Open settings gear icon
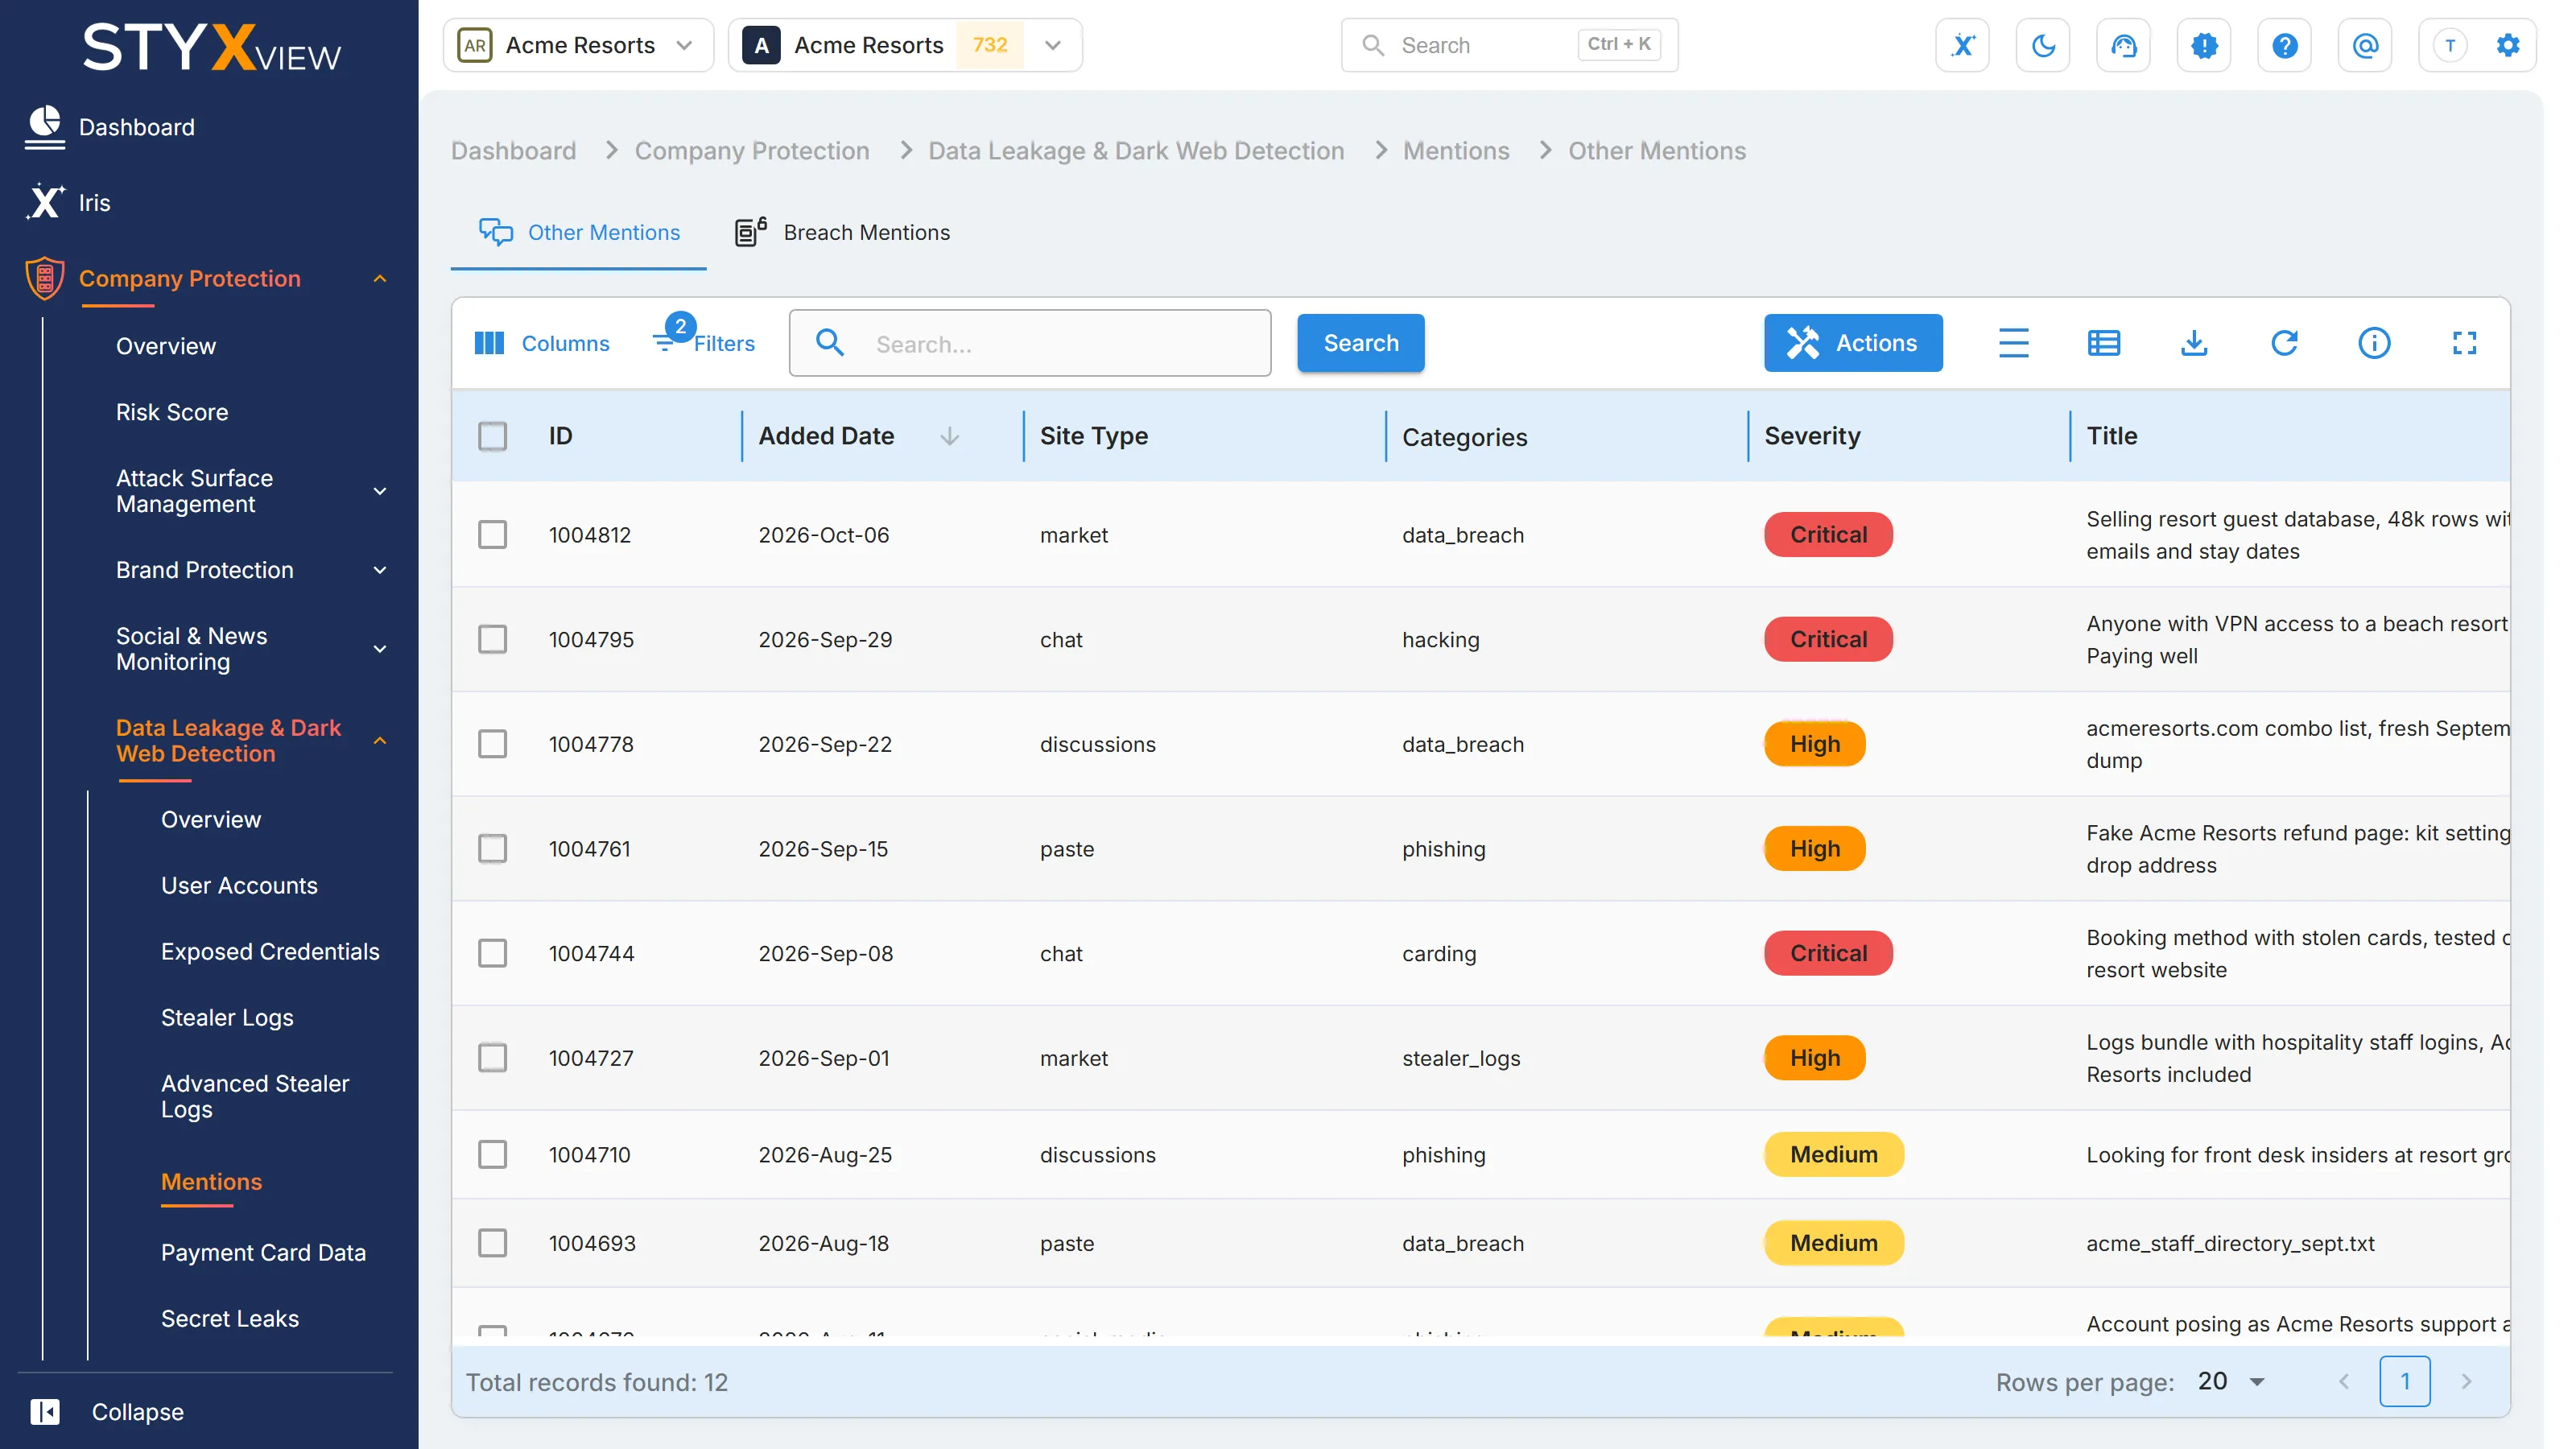 pos(2507,45)
